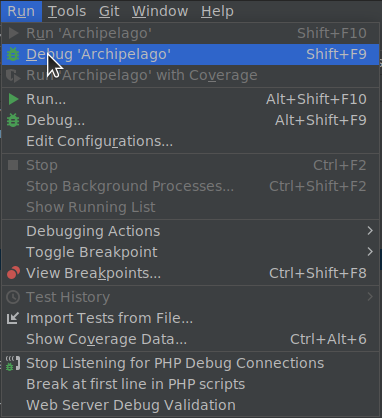Click the green play icon next to Run...
Viewport: 382px width, 418px height.
[13, 99]
